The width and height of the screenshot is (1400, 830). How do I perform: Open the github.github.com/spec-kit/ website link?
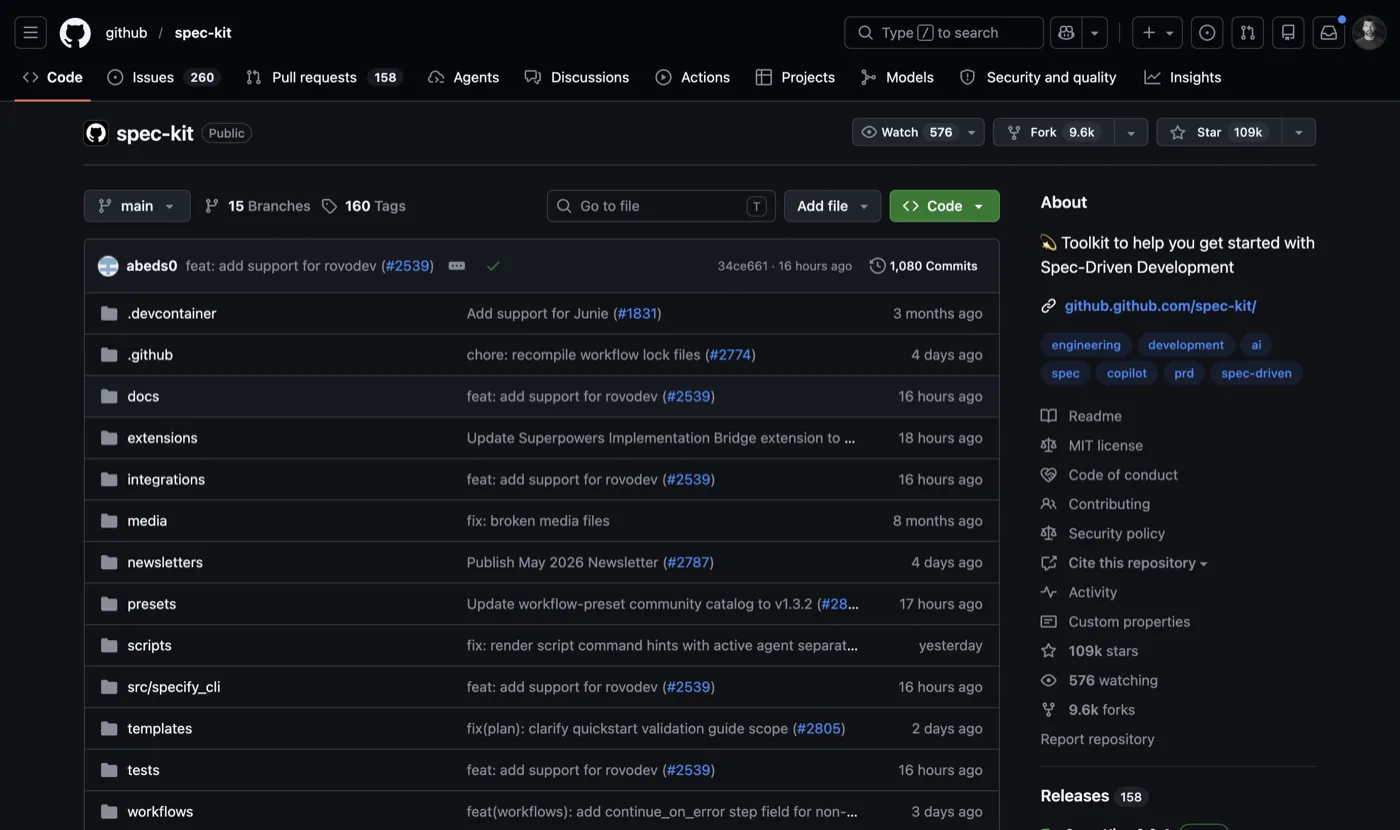[1160, 306]
